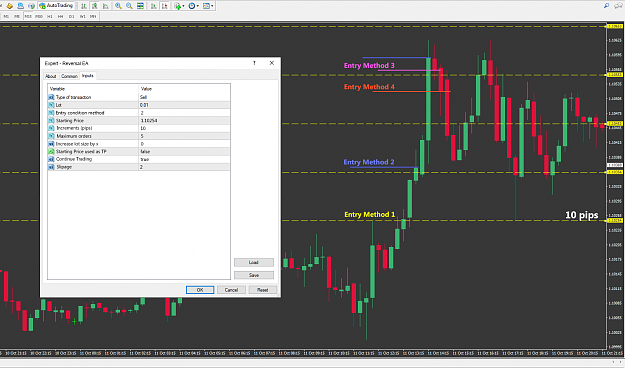Select the D1 timeframe
Image resolution: width=625 pixels, height=368 pixels.
click(71, 16)
